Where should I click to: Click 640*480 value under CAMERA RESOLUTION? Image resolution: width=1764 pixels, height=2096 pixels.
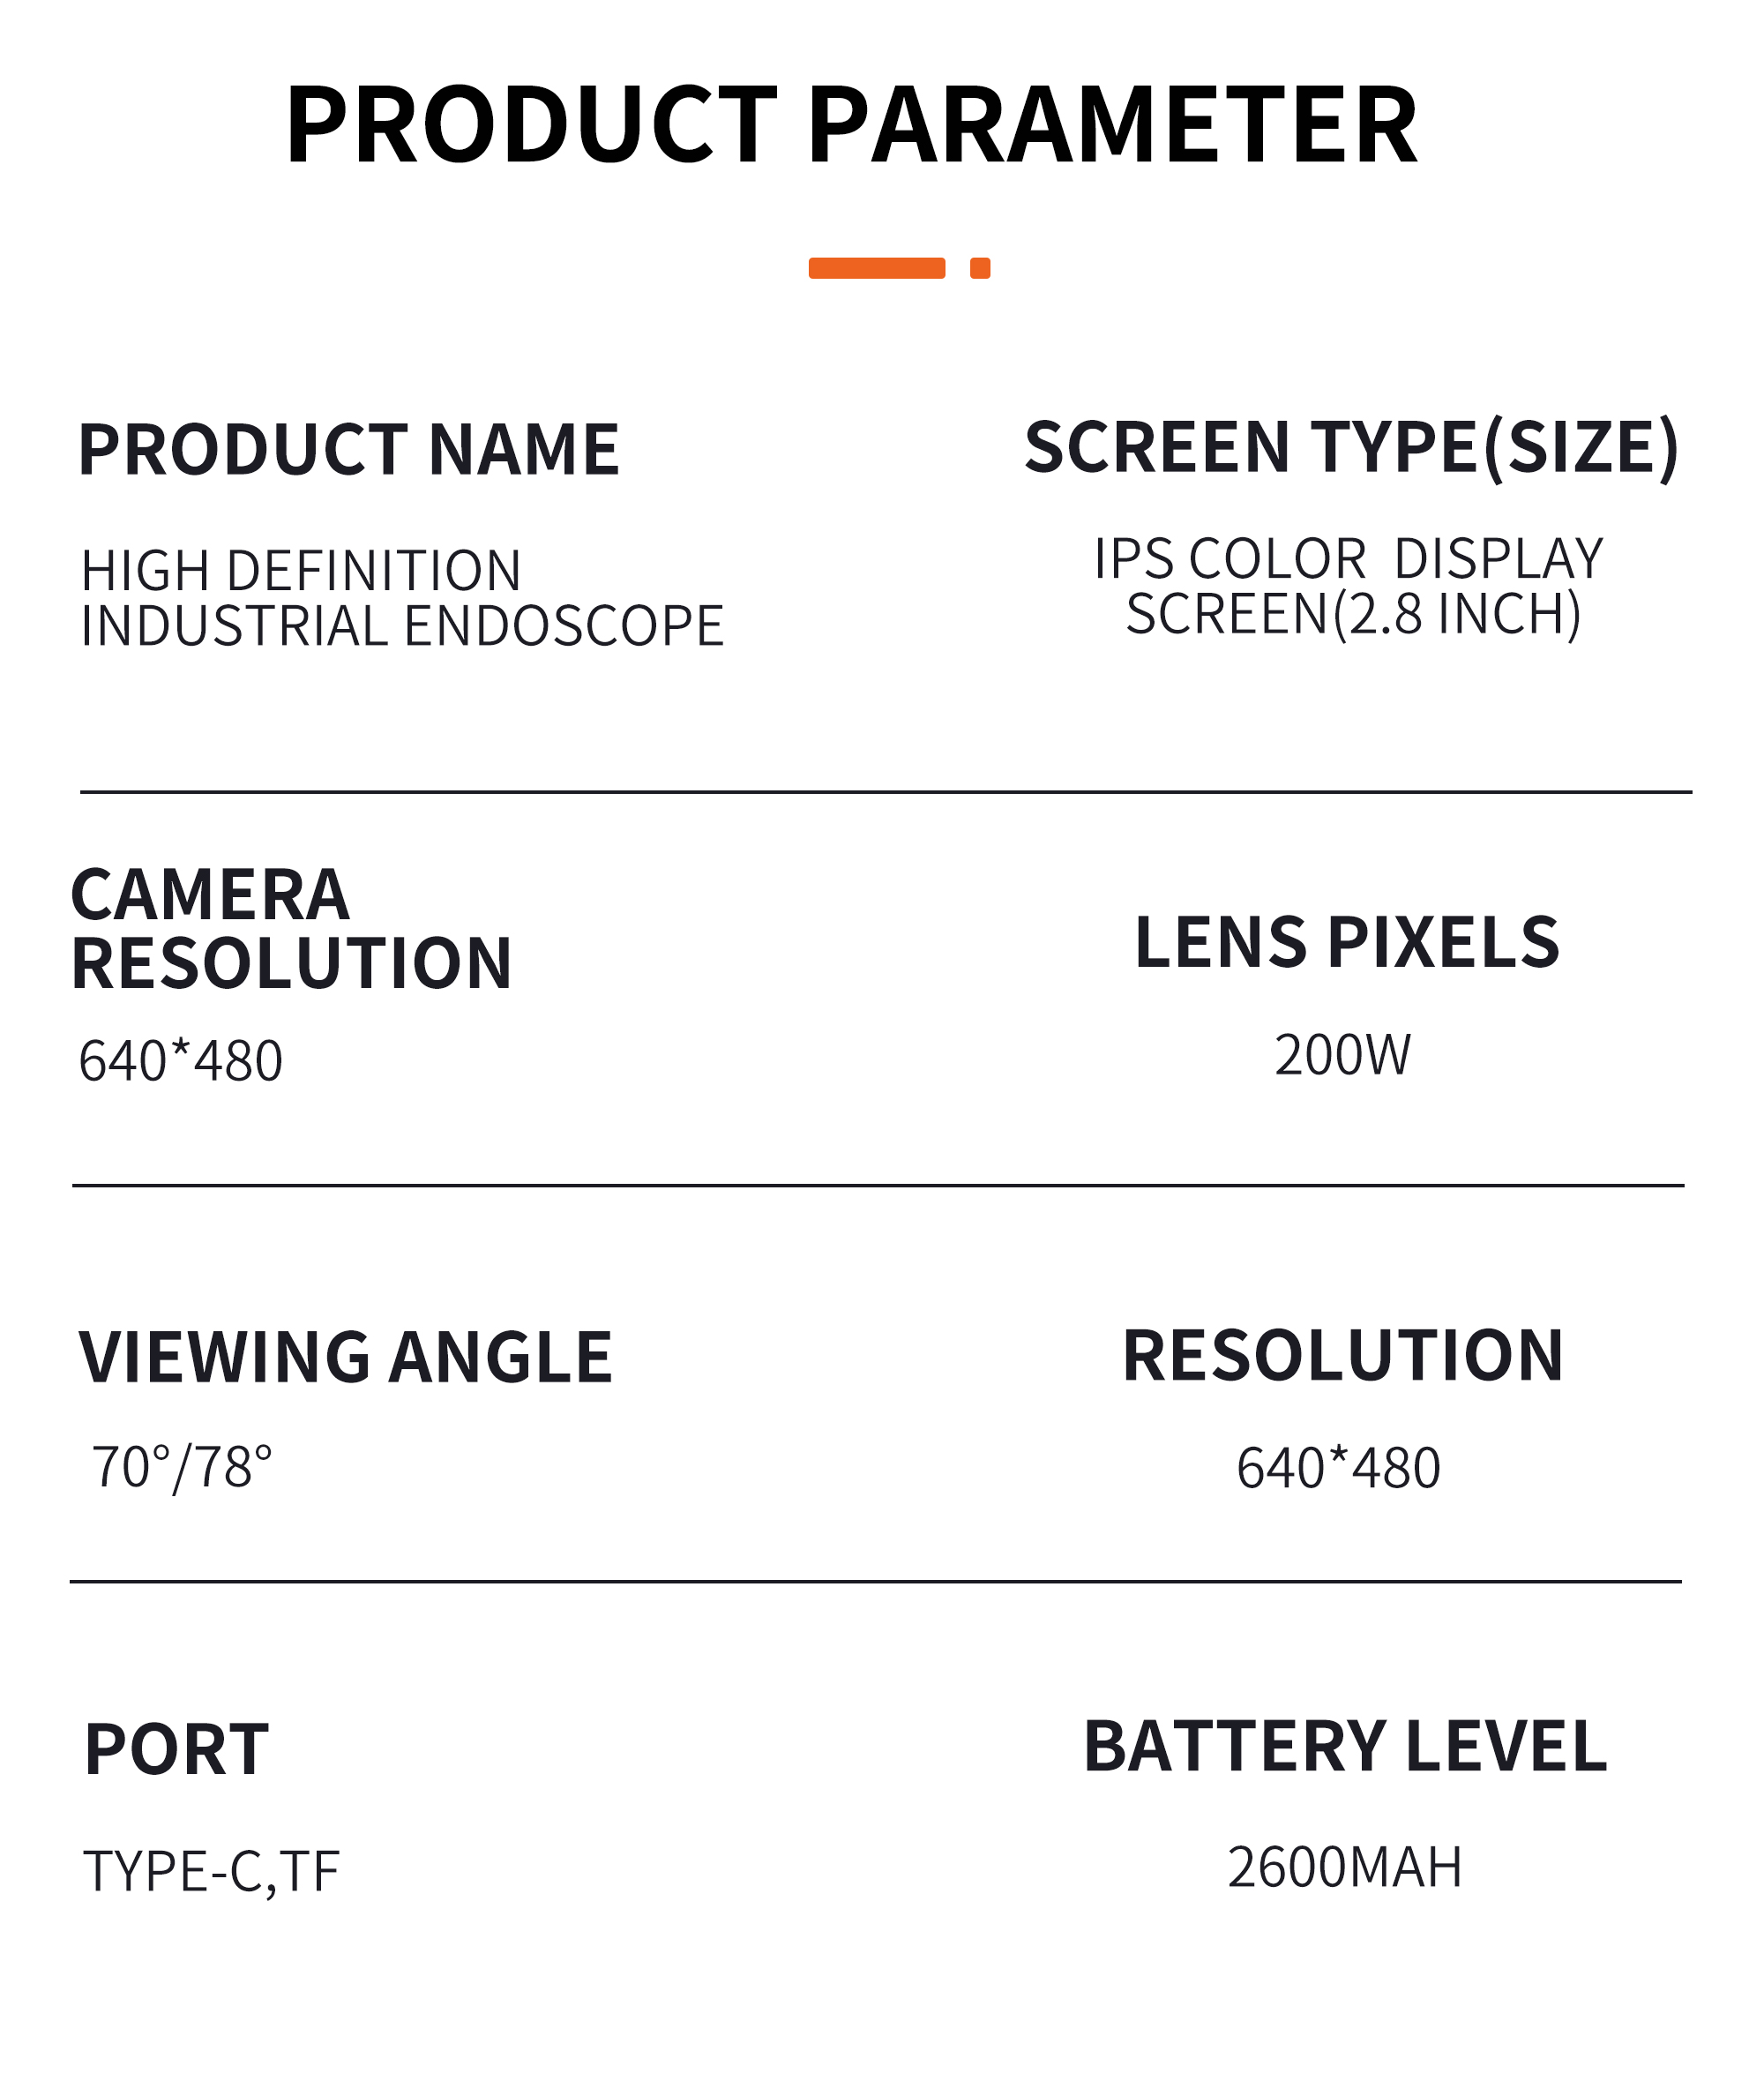coord(181,1061)
